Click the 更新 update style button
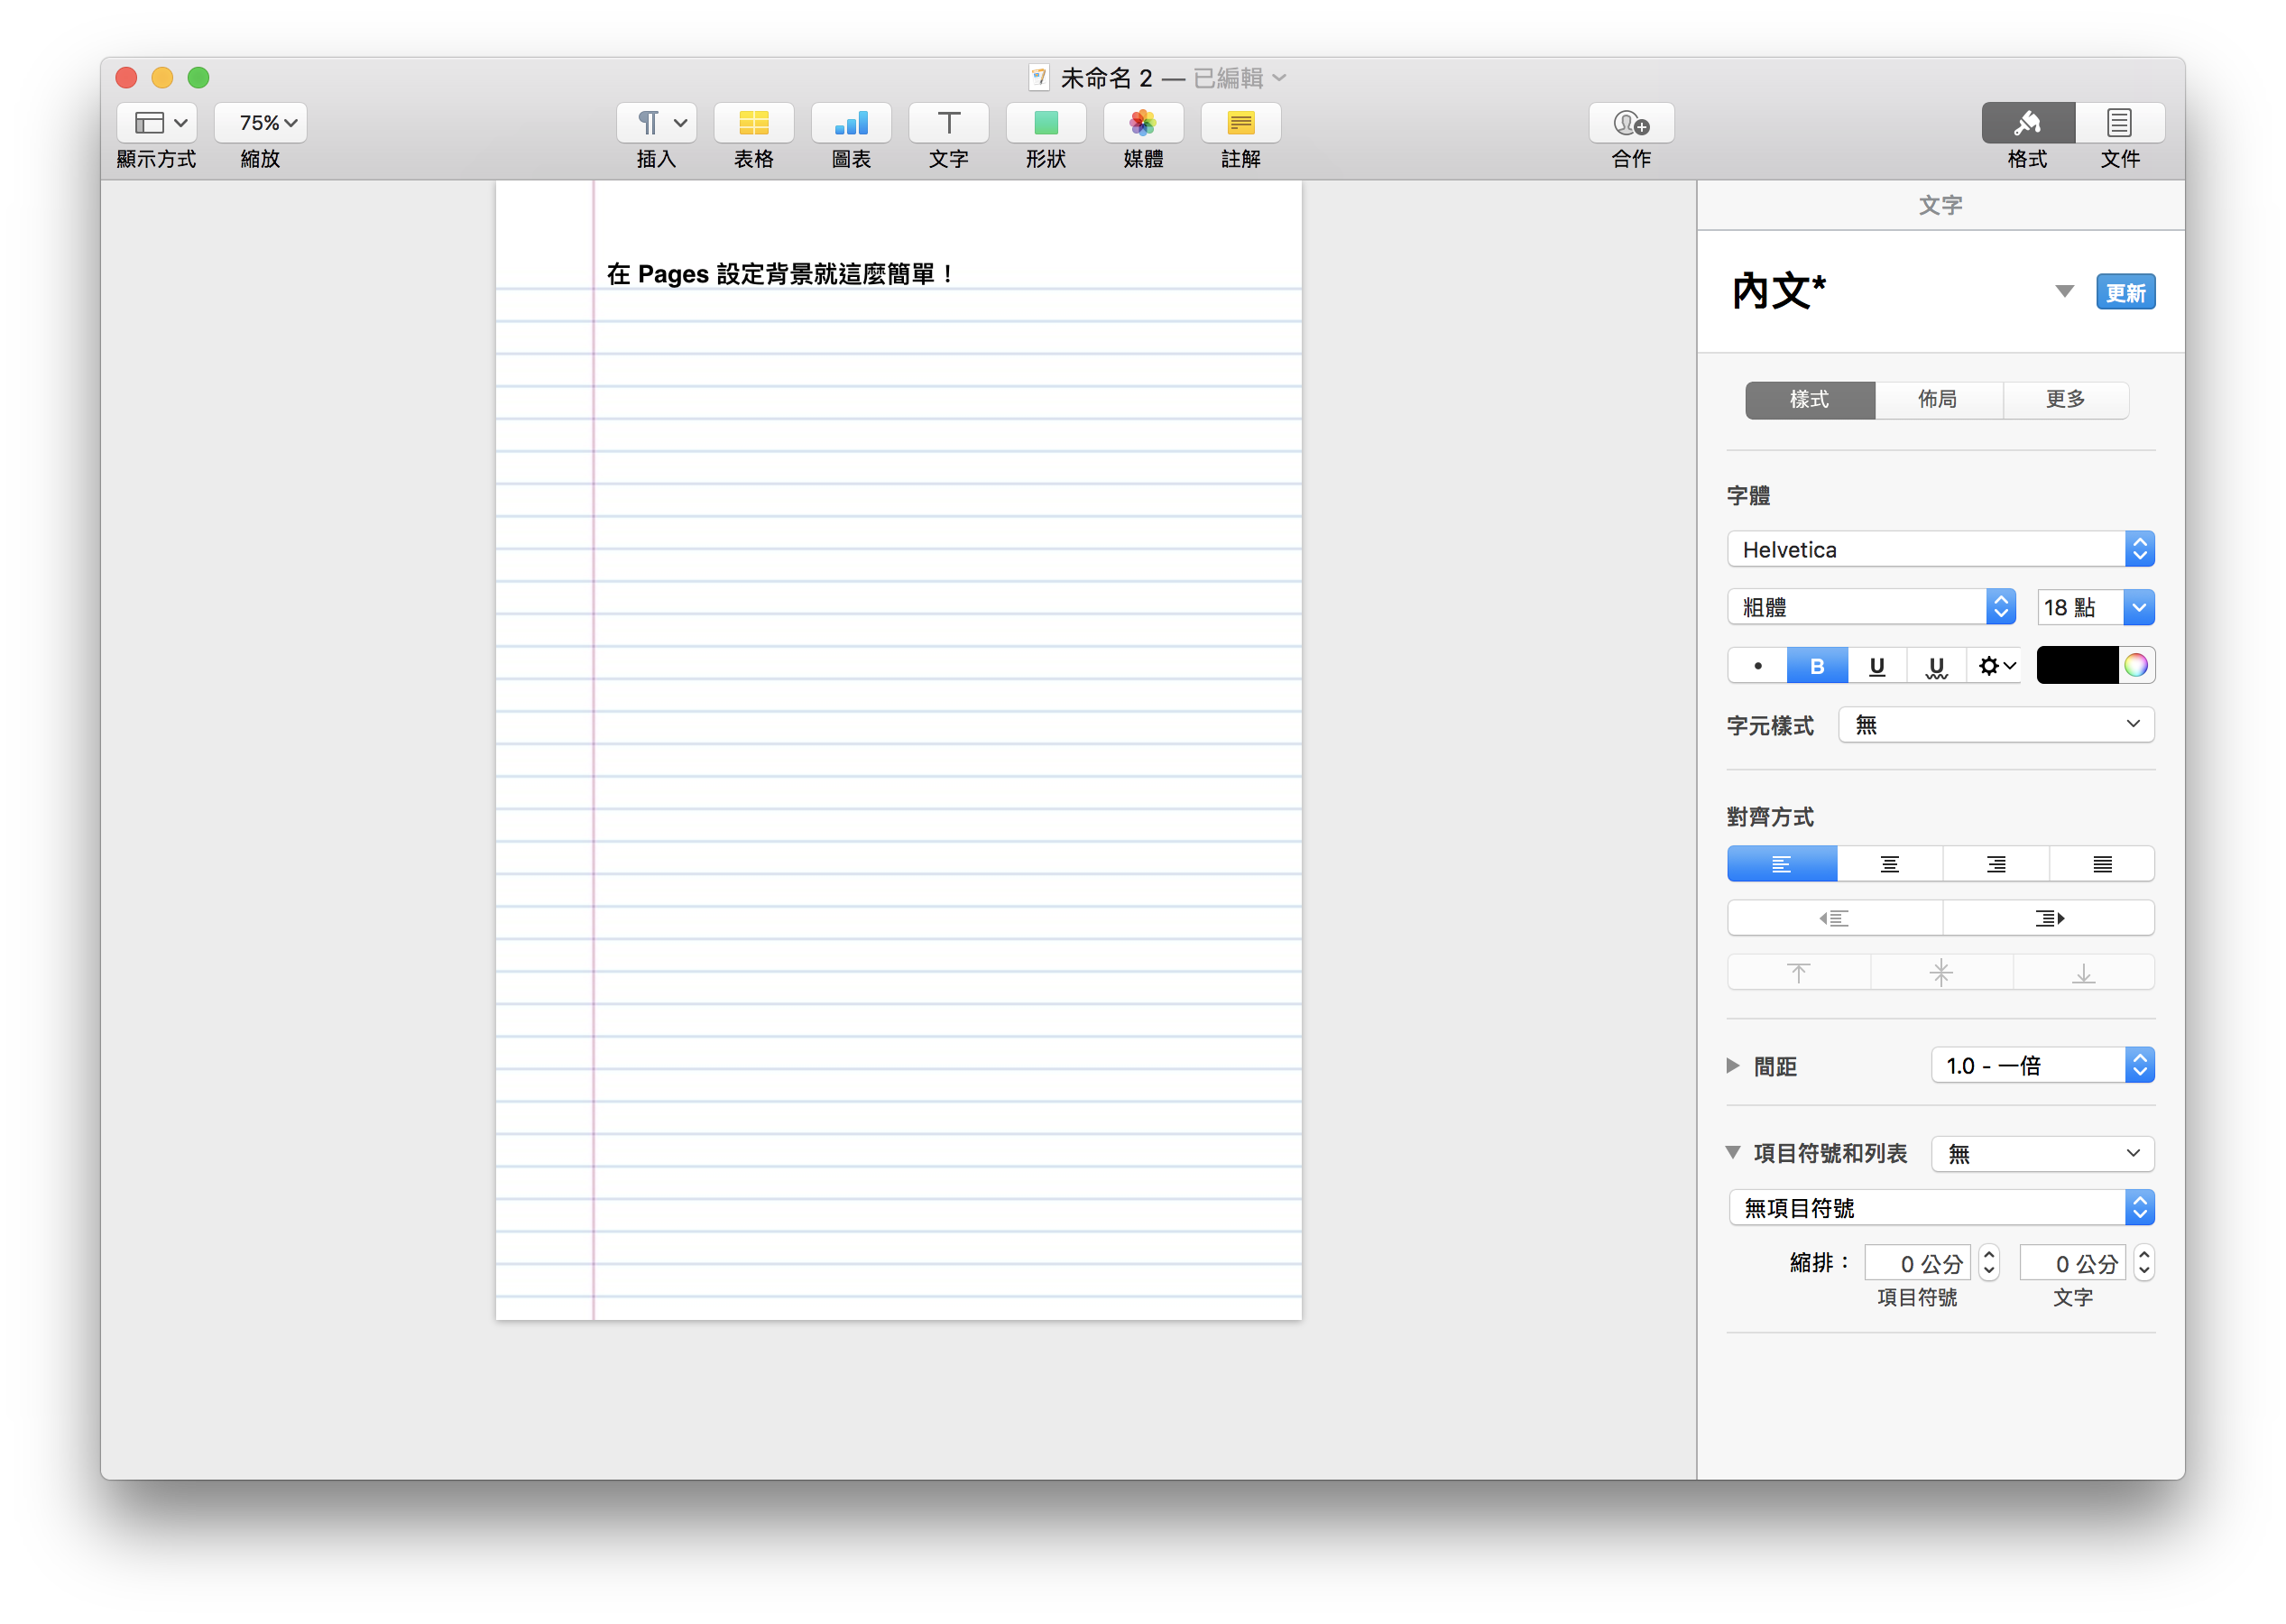2286x1624 pixels. (2125, 292)
